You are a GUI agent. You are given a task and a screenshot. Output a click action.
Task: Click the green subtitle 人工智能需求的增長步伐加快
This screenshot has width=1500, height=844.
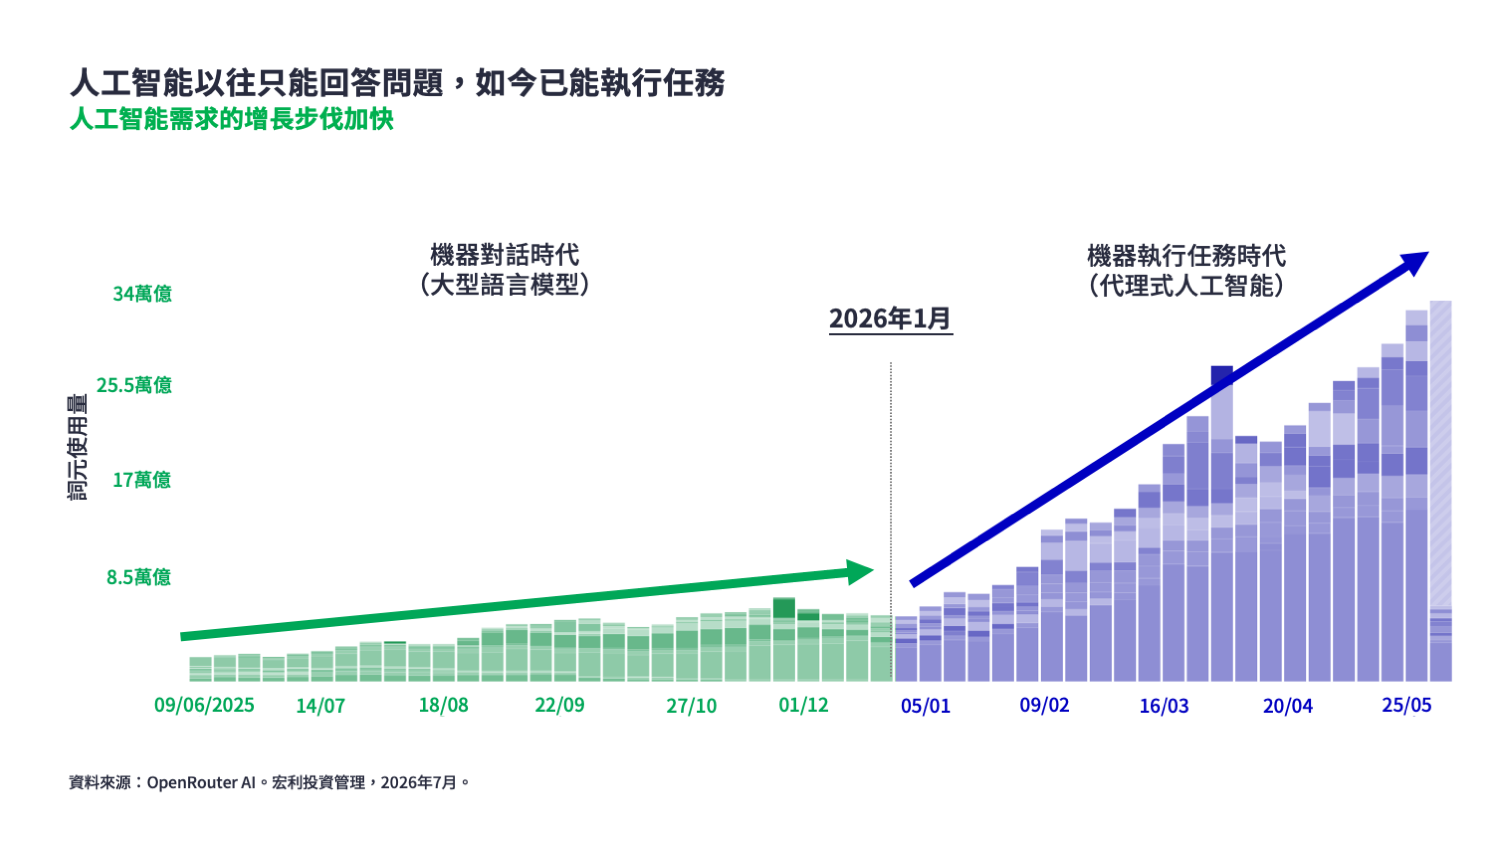point(231,119)
